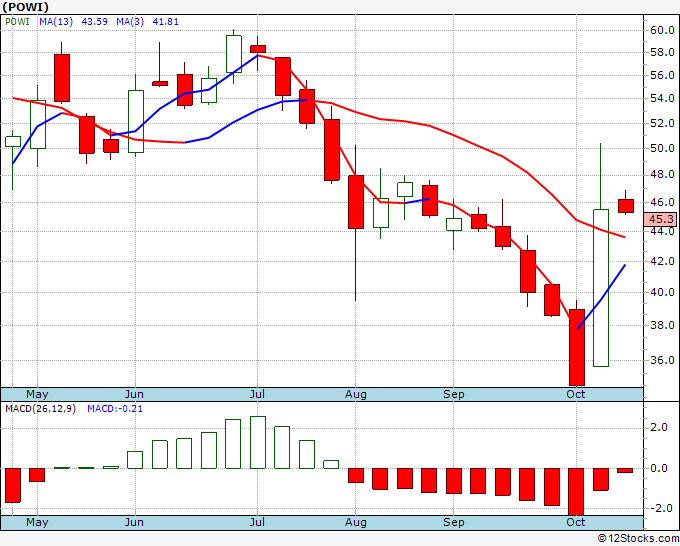Image resolution: width=680 pixels, height=546 pixels.
Task: Click May on the MACD panel date axis
Action: [x=37, y=522]
